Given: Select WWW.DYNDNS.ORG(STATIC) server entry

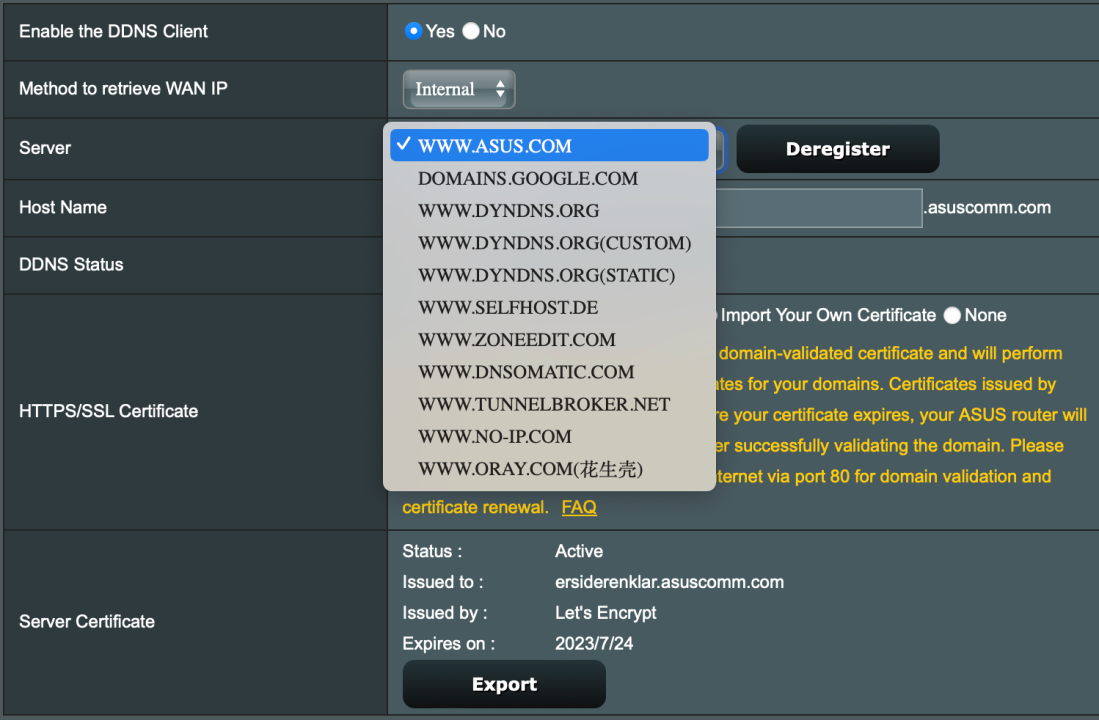Looking at the screenshot, I should click(x=549, y=275).
